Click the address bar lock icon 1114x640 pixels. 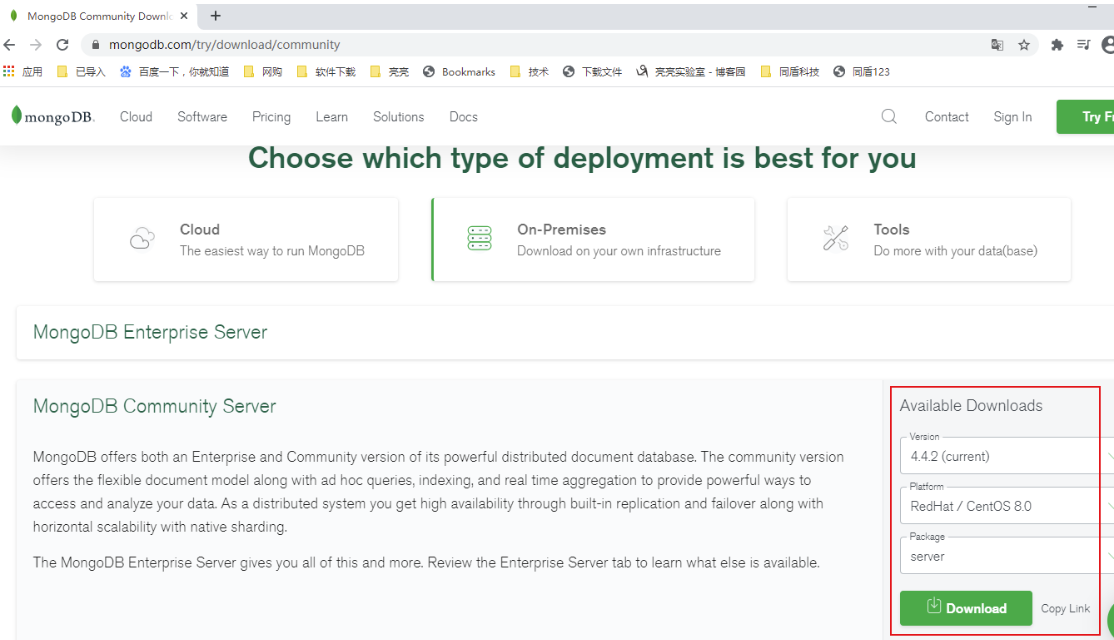(96, 45)
